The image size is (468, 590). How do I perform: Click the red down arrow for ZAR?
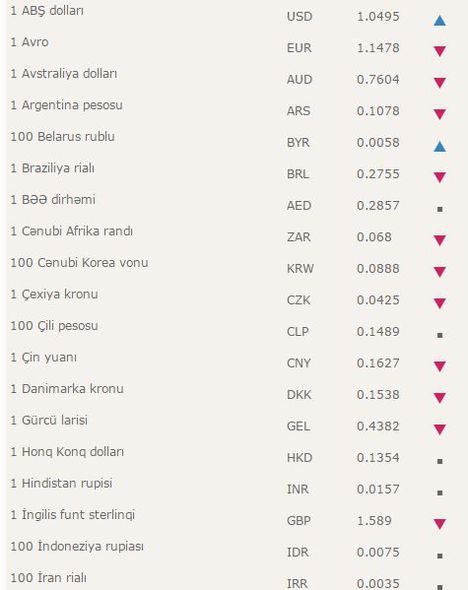[x=439, y=240]
